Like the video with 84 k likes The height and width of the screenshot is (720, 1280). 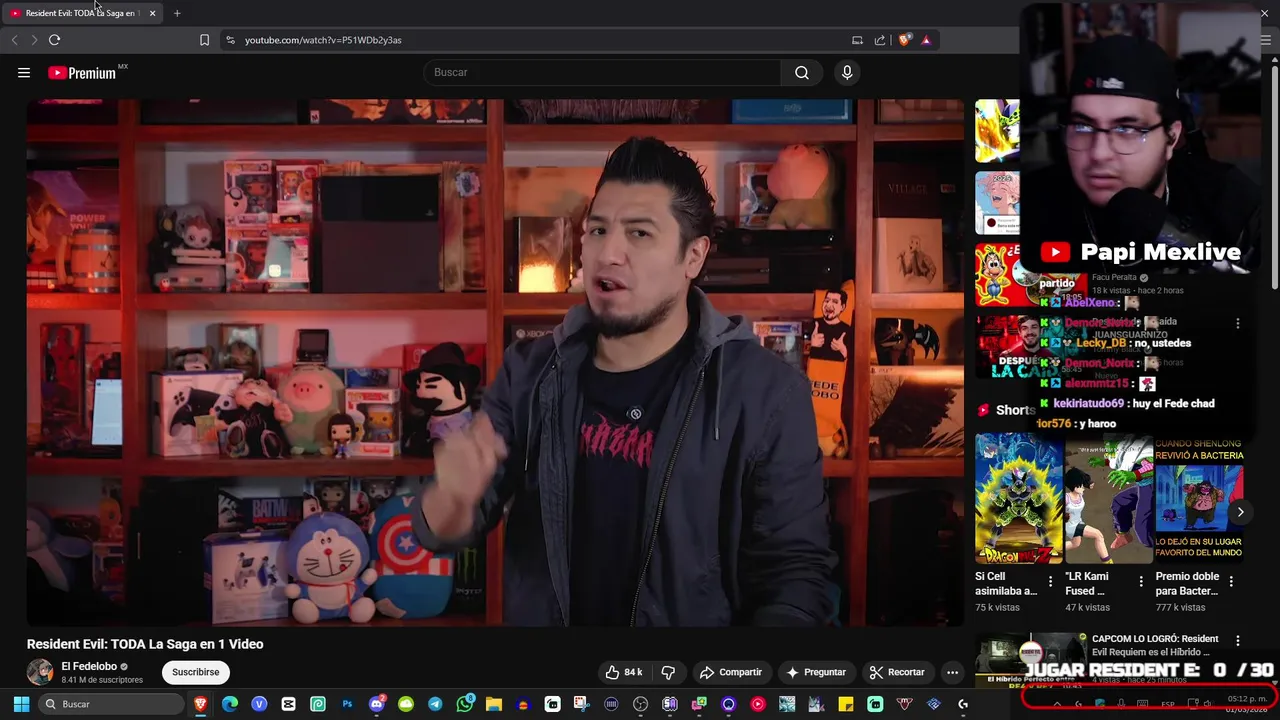[623, 672]
